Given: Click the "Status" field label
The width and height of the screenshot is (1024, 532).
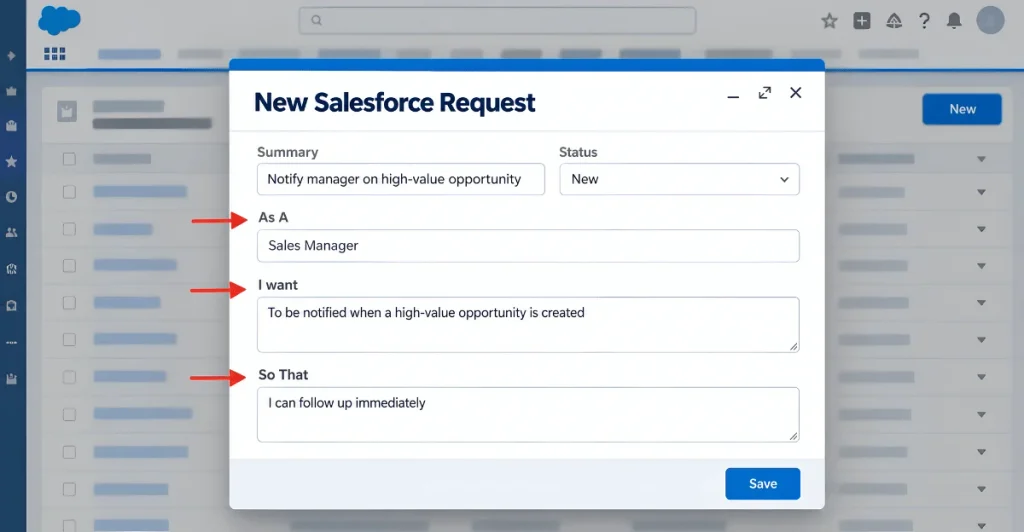Looking at the screenshot, I should tap(578, 152).
